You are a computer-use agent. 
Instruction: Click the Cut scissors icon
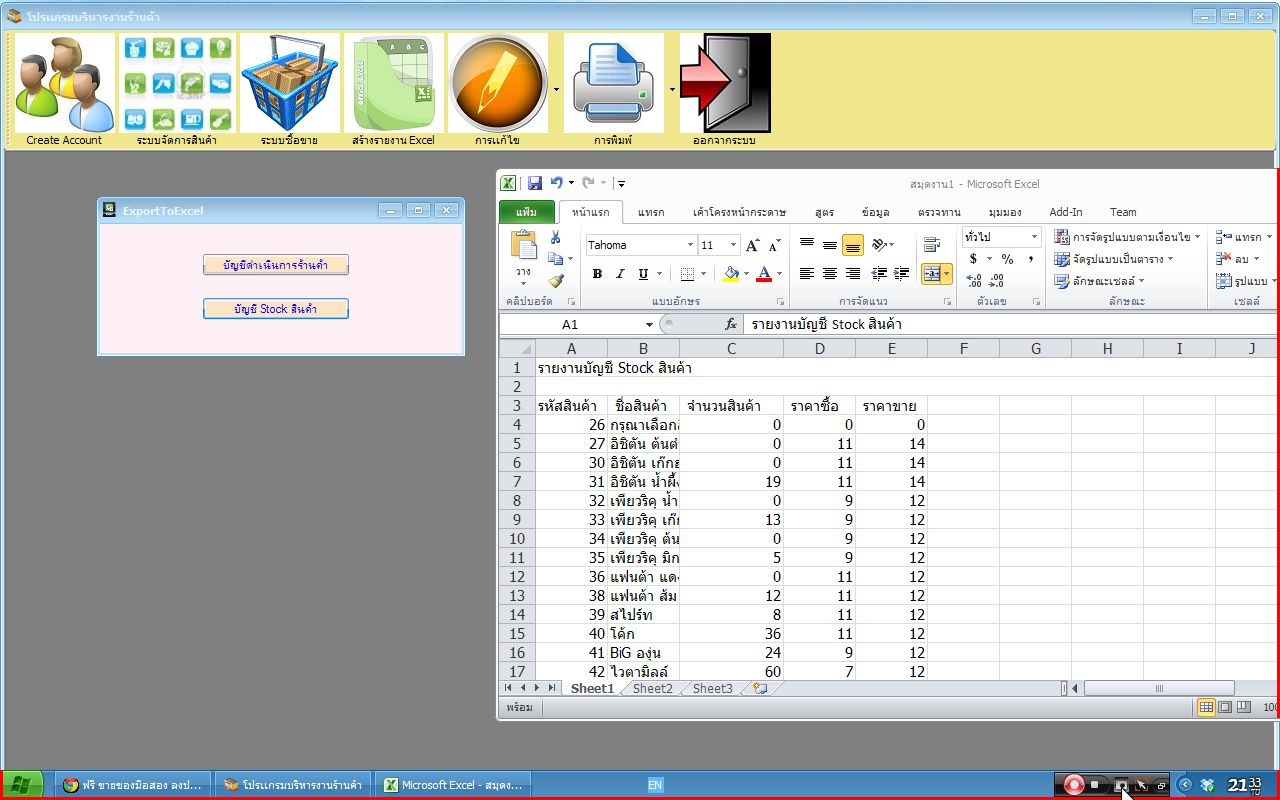(555, 238)
